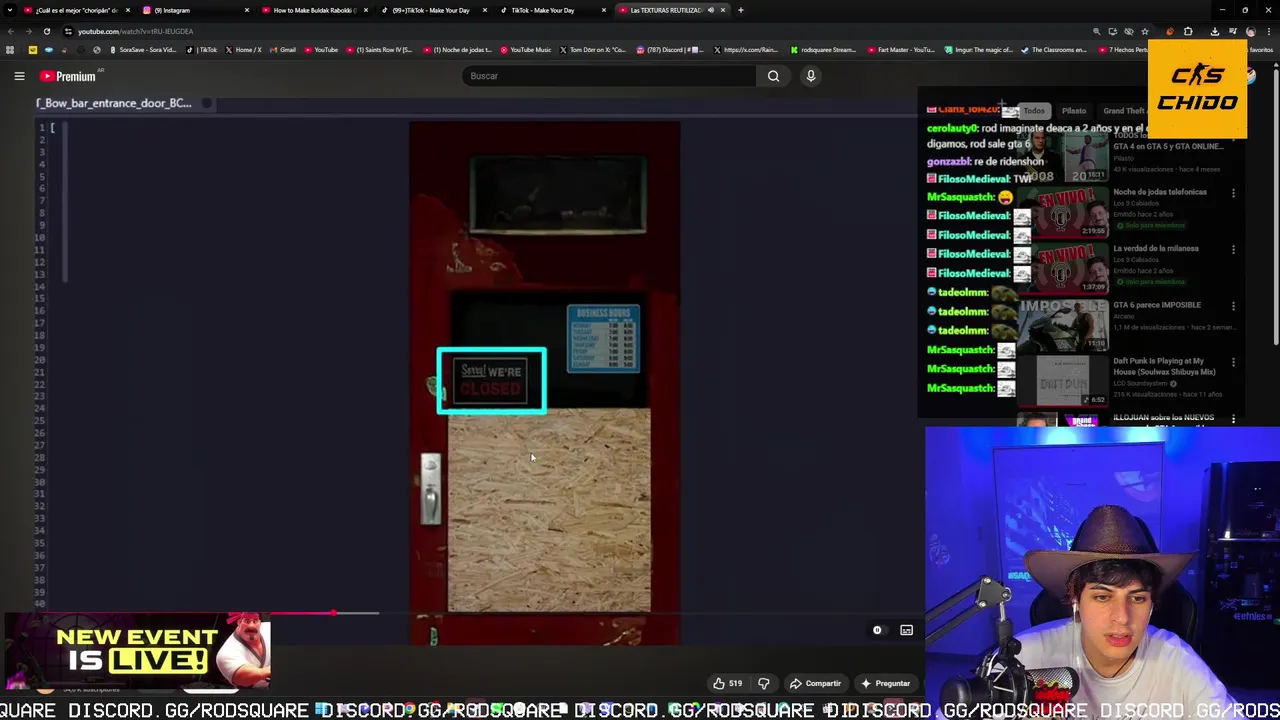Image resolution: width=1280 pixels, height=720 pixels.
Task: Open the media control icon in toolbar
Action: (1233, 32)
